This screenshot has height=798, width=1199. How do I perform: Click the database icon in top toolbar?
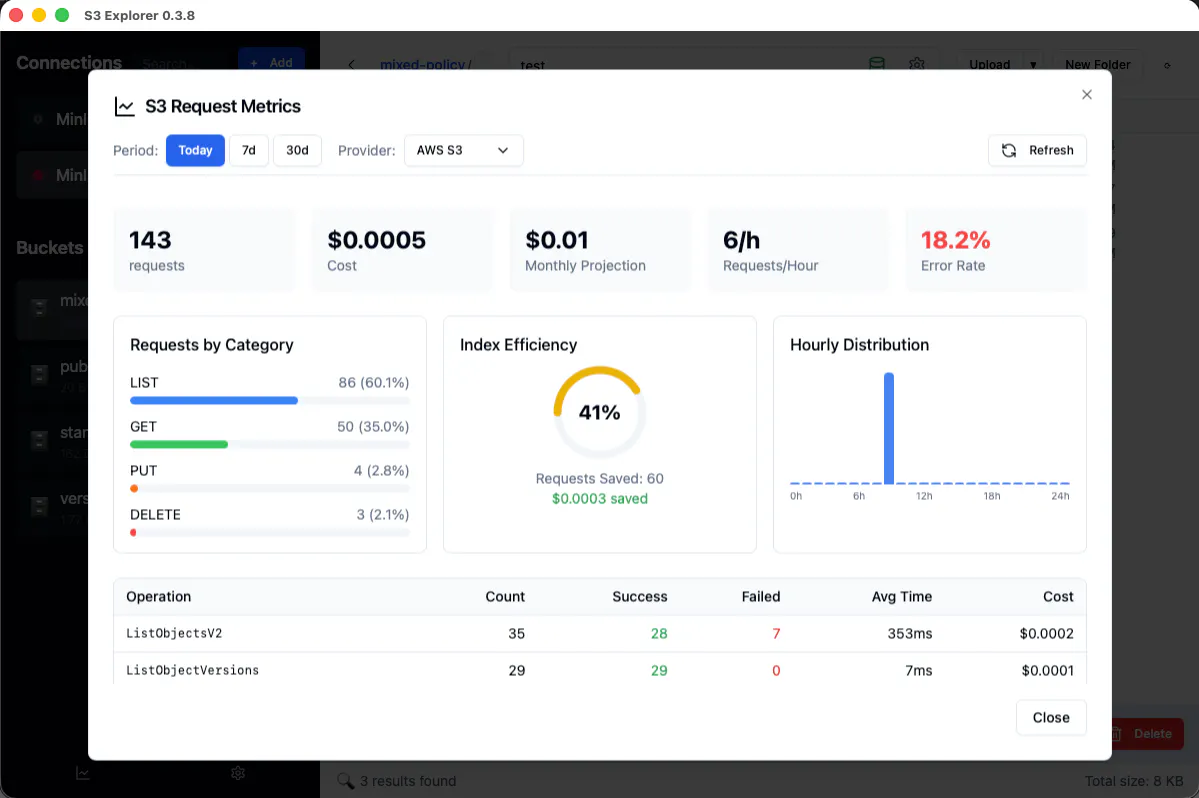coord(877,63)
